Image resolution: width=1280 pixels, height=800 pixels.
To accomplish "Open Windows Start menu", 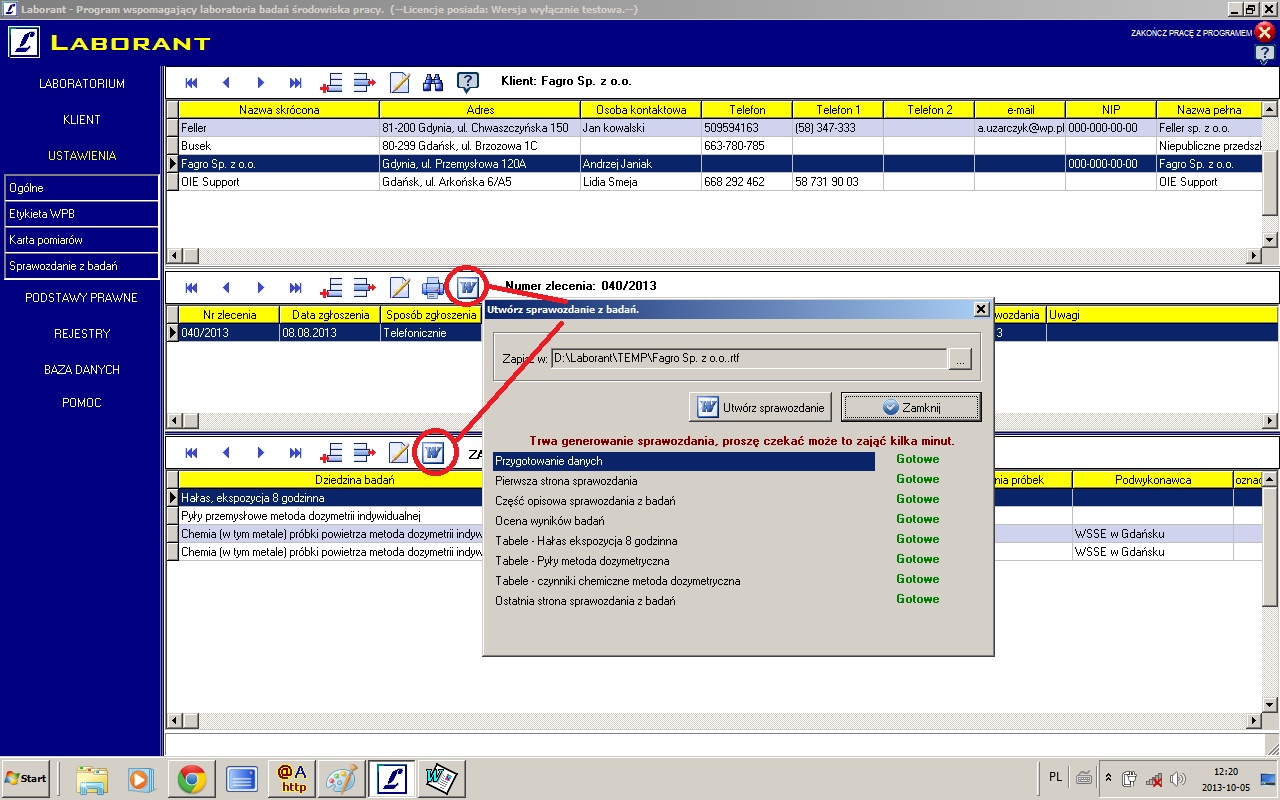I will coord(26,778).
